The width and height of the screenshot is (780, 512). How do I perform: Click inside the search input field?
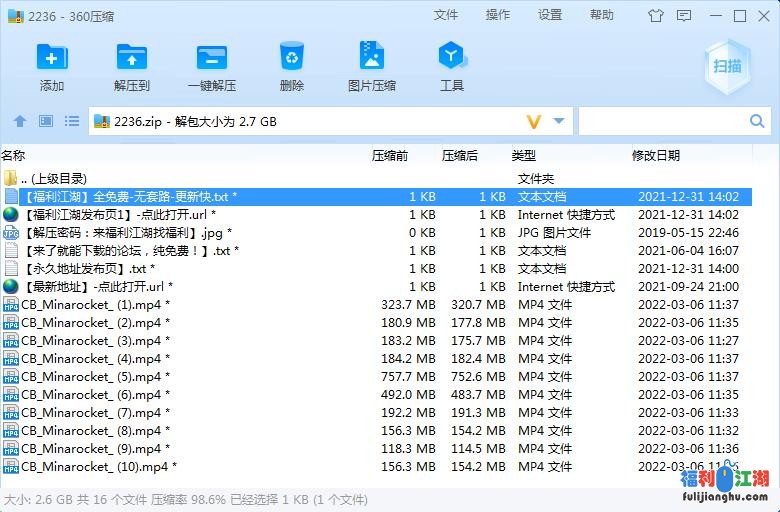tap(660, 122)
